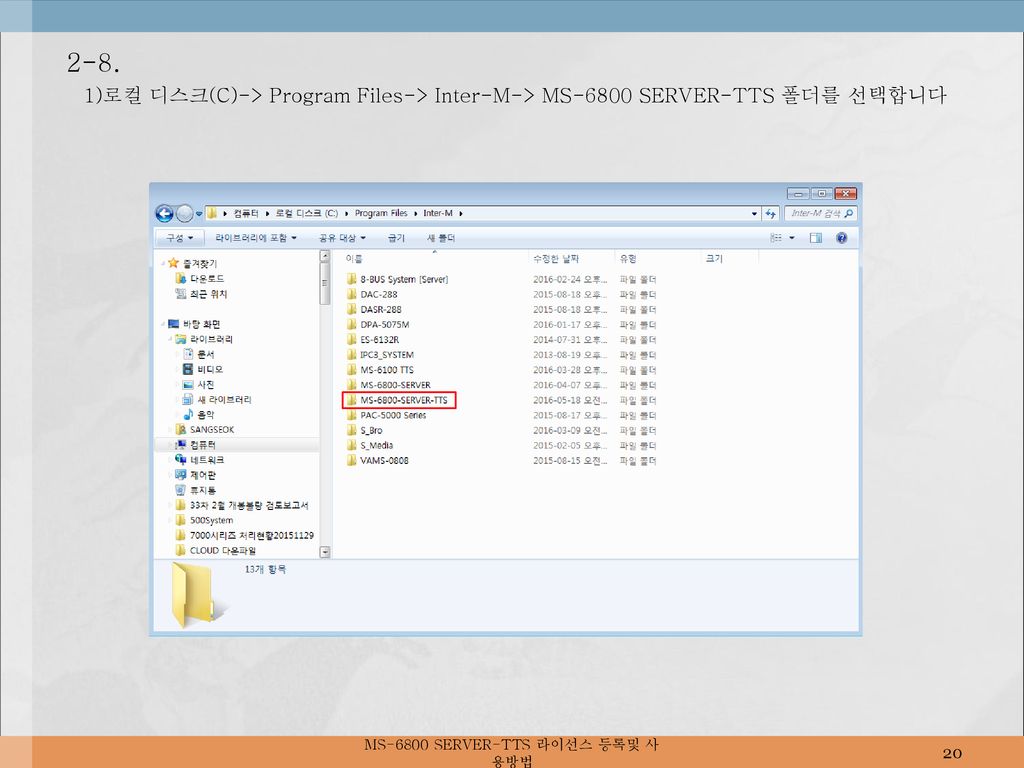Select 라이브러리 tree item
The image size is (1024, 768).
pos(211,339)
